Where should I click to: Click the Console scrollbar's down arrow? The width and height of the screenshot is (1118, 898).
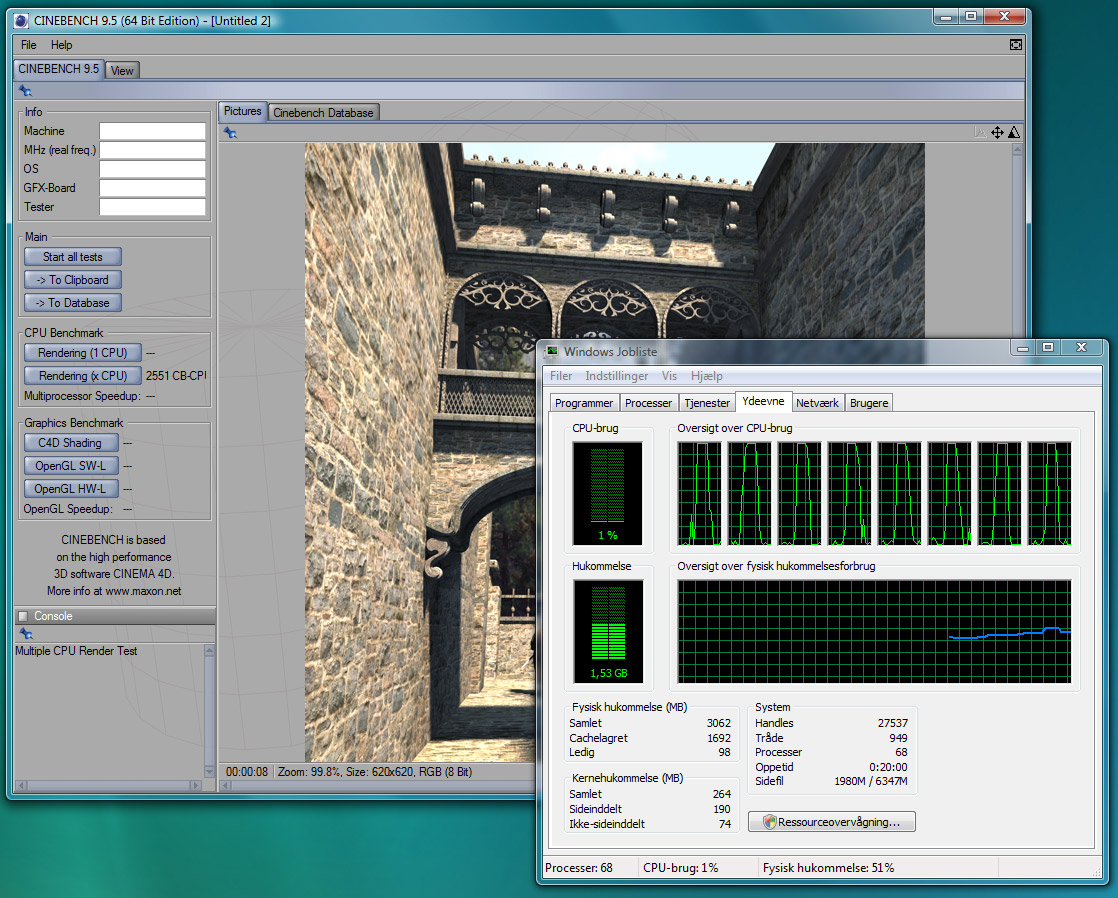(x=209, y=773)
